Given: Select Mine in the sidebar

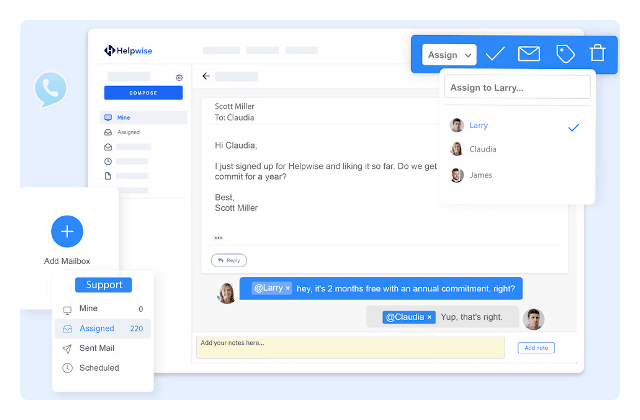Looking at the screenshot, I should click(143, 118).
